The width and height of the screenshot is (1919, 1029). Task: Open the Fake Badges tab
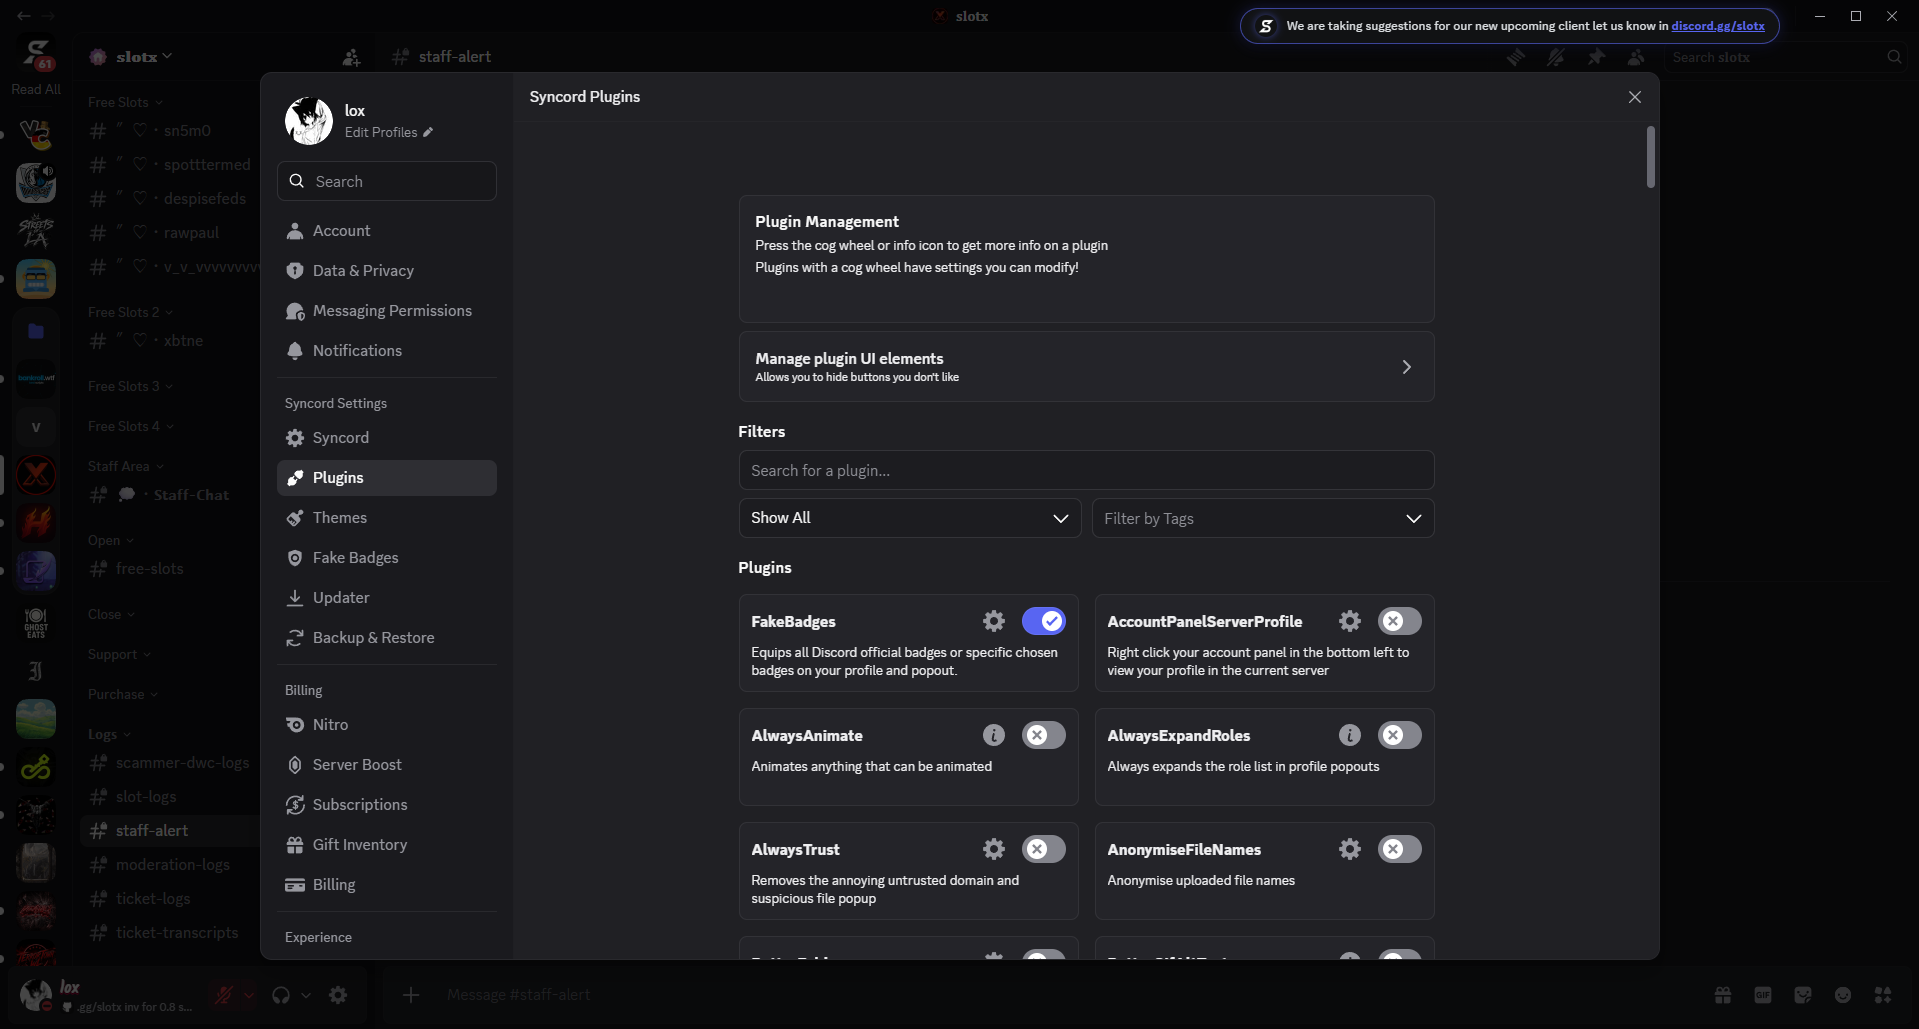[x=387, y=558]
